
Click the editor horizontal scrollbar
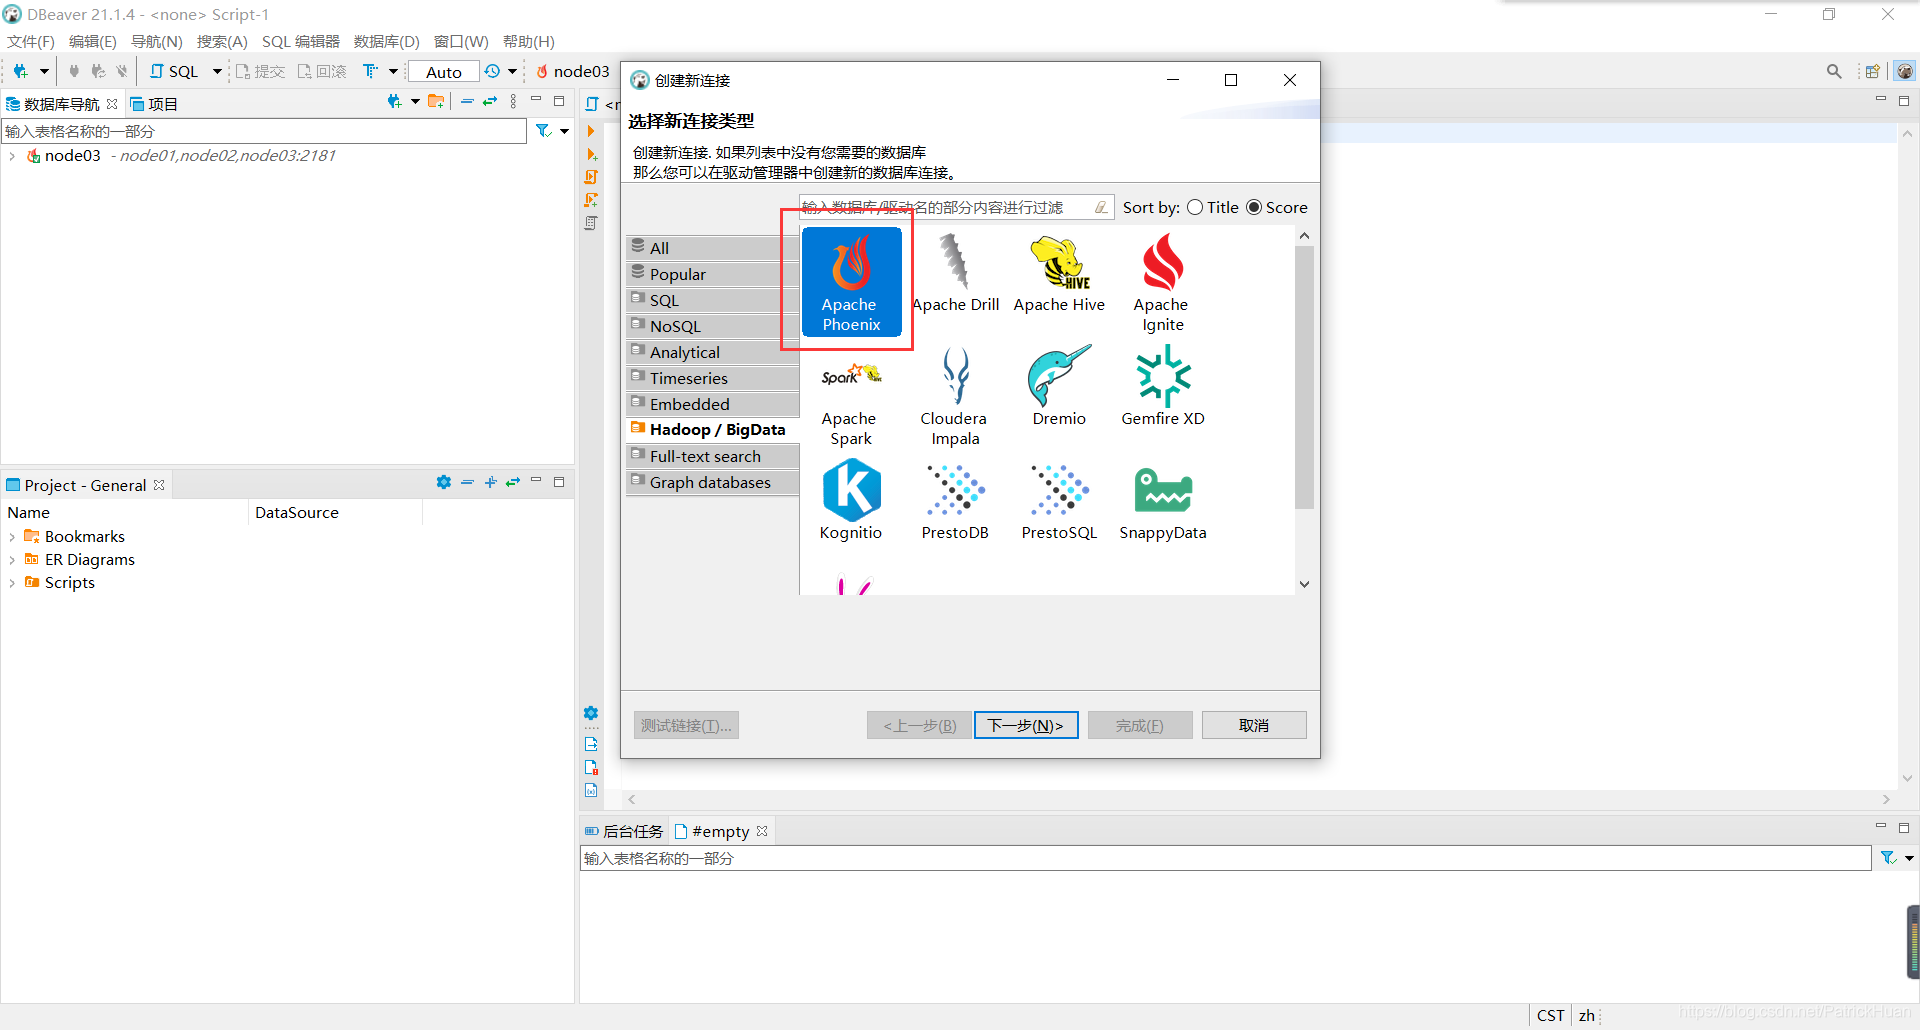[x=1258, y=799]
